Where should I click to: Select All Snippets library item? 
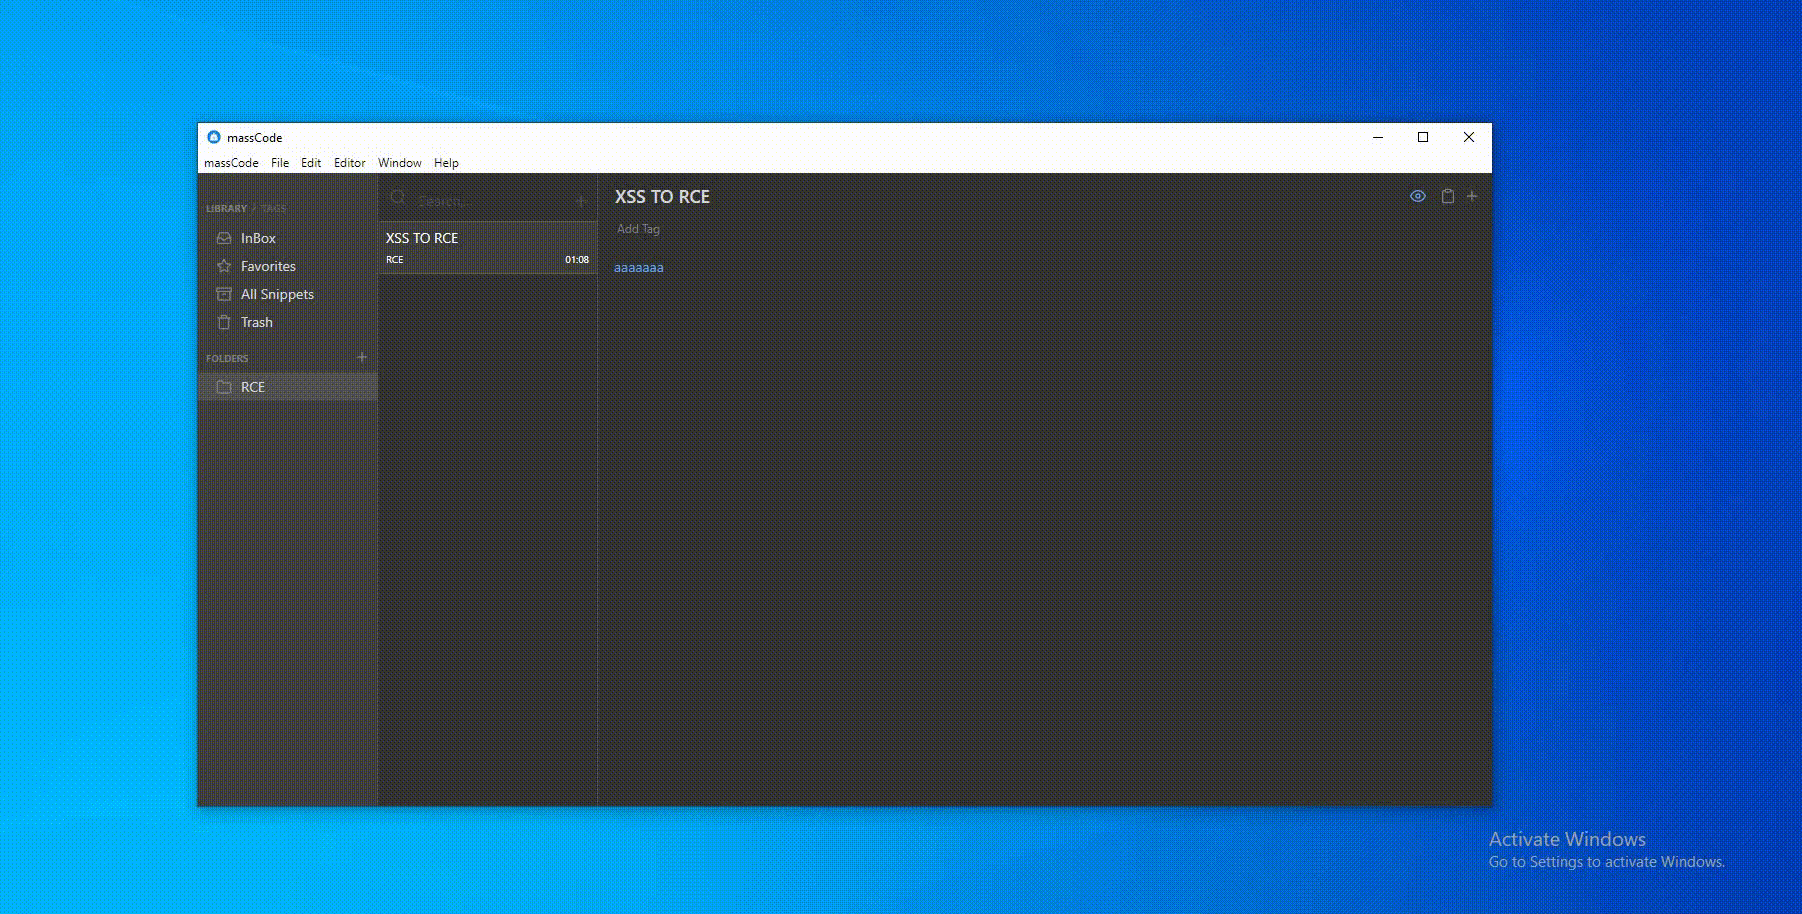tap(287, 294)
